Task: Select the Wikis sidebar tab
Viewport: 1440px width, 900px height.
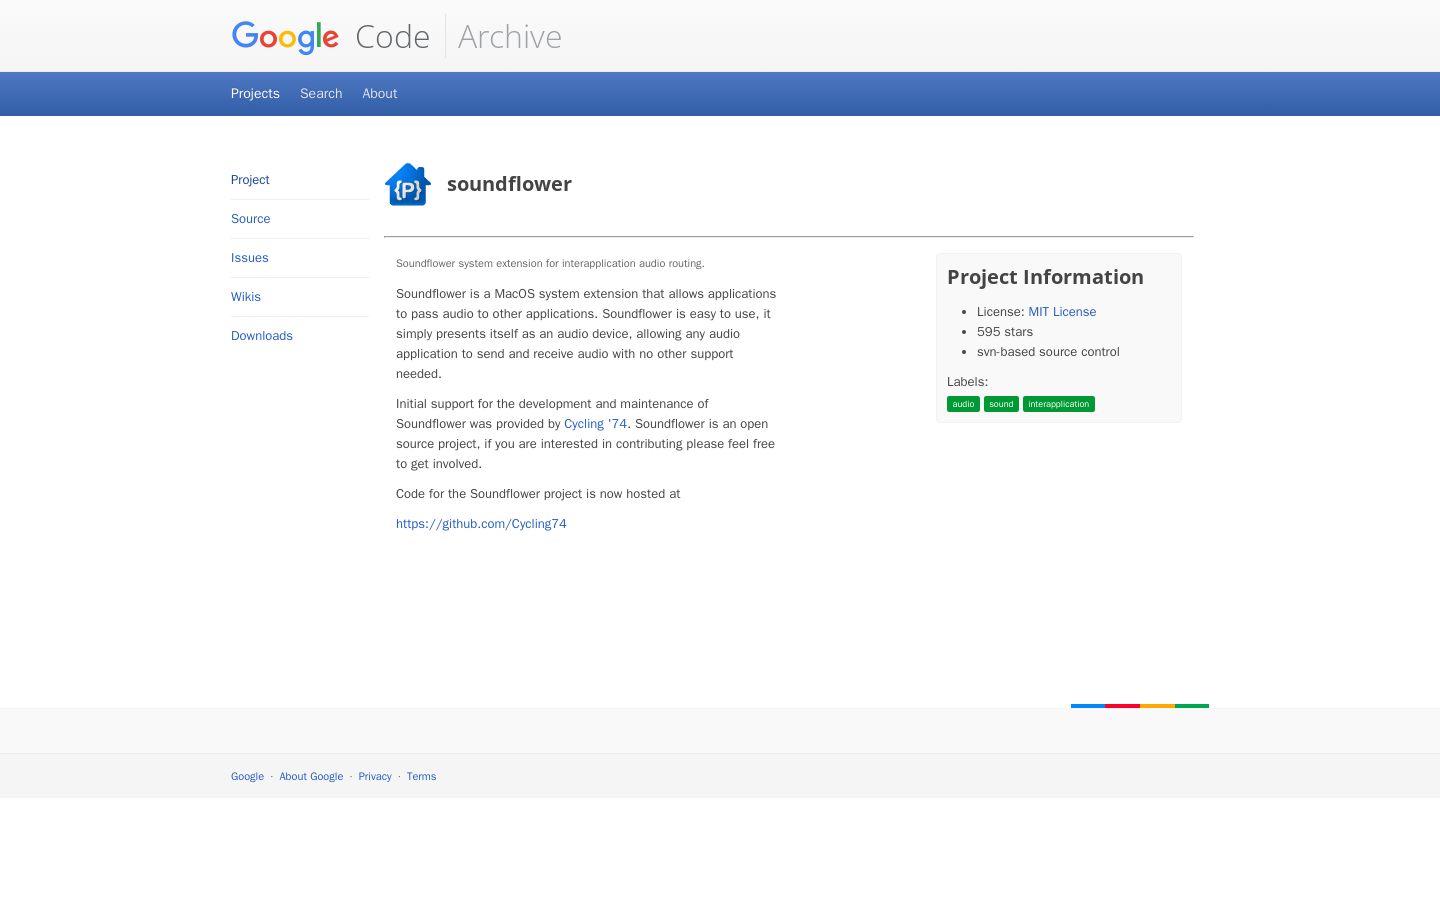Action: 246,297
